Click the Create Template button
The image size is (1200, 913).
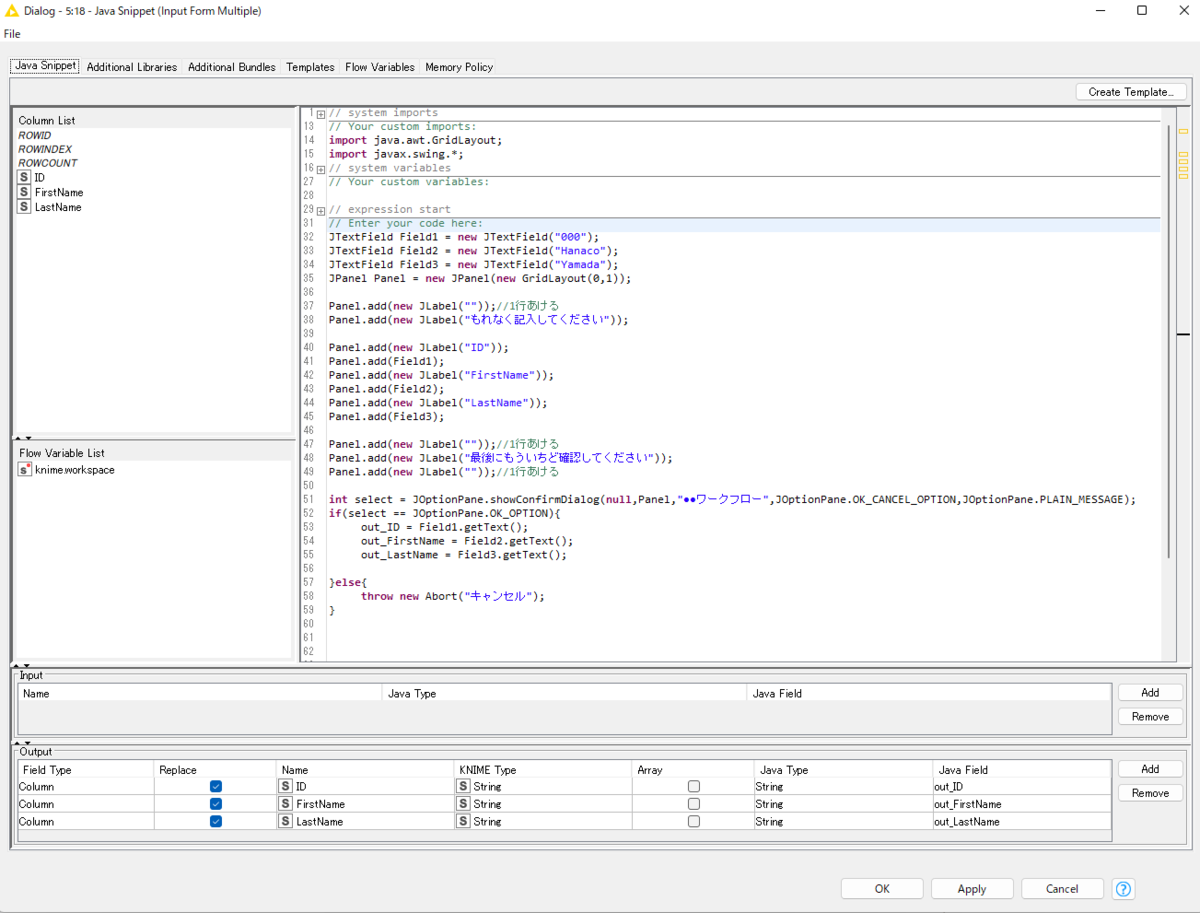pos(1130,91)
